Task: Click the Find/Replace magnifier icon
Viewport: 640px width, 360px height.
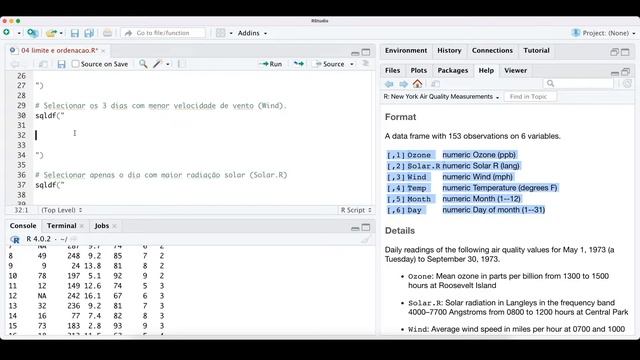Action: tap(143, 64)
